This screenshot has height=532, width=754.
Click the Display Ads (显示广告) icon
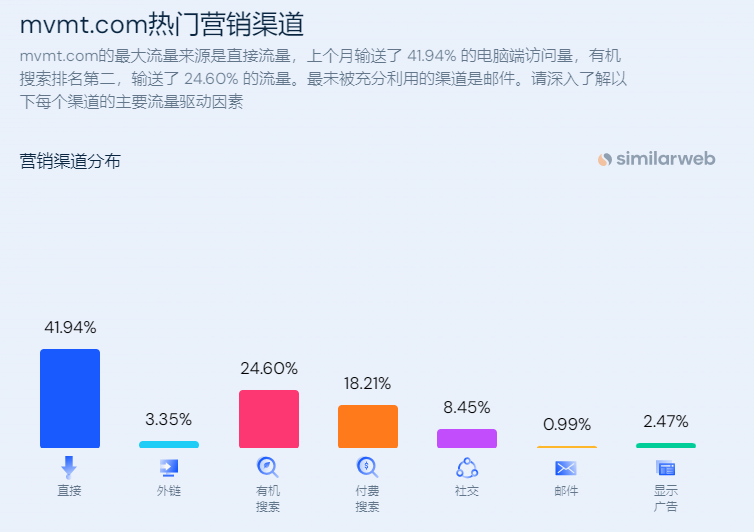coord(666,468)
